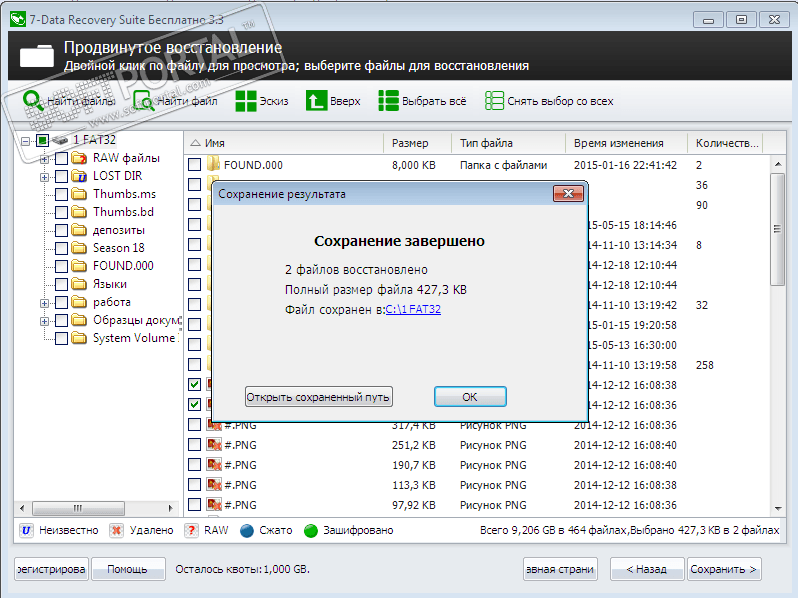Sort by Имя column header
798x598 pixels.
[283, 143]
